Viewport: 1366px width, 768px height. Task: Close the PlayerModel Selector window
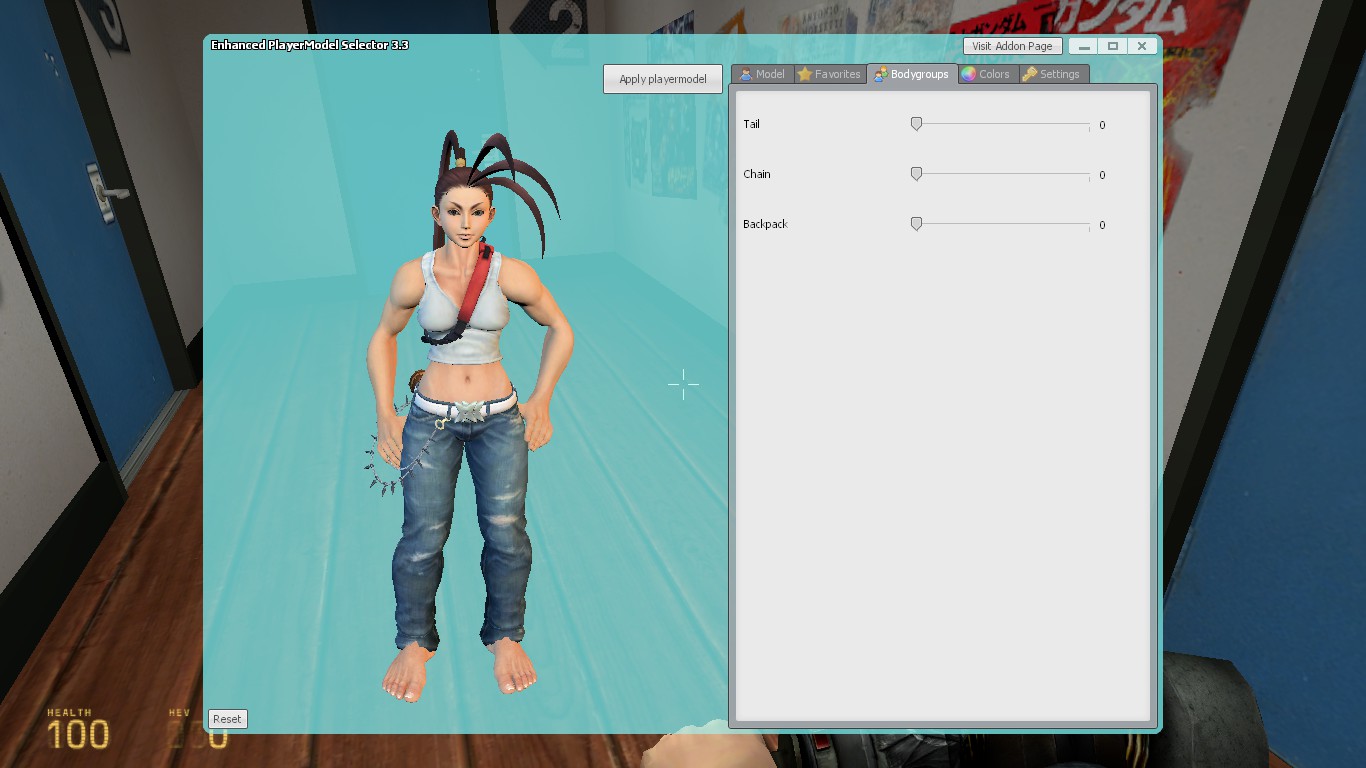(x=1141, y=46)
